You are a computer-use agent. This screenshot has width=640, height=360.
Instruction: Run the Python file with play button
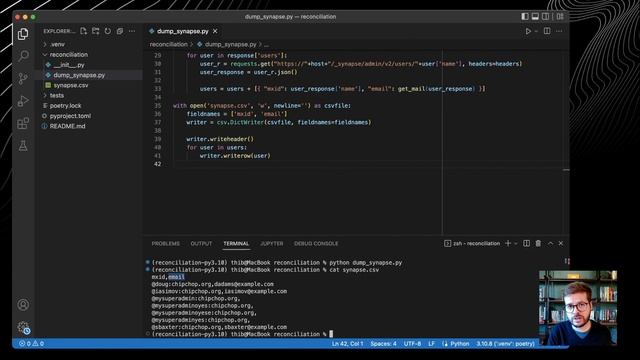pyautogui.click(x=528, y=31)
